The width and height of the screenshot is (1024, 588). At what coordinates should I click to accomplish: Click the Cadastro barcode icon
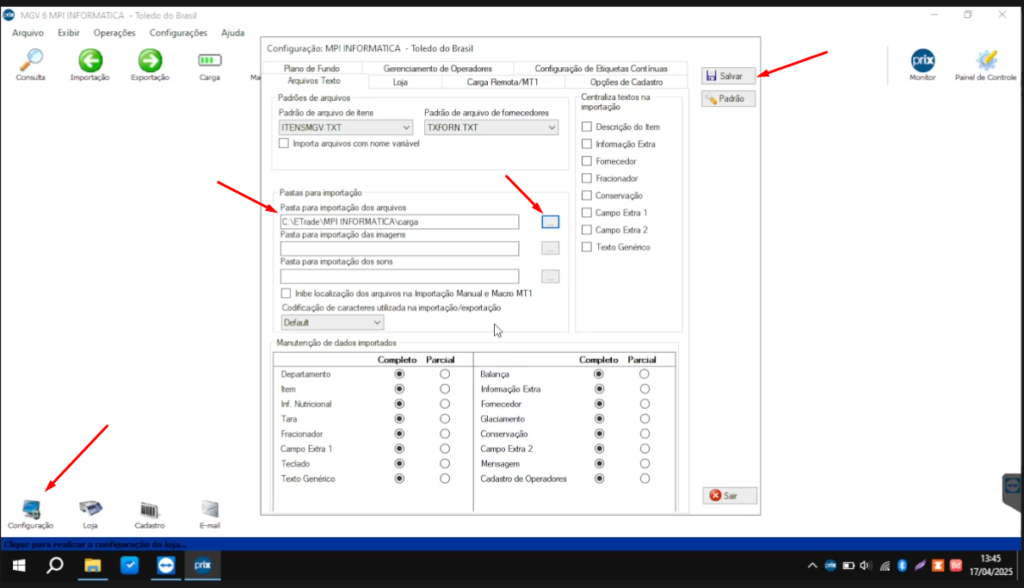tap(150, 509)
